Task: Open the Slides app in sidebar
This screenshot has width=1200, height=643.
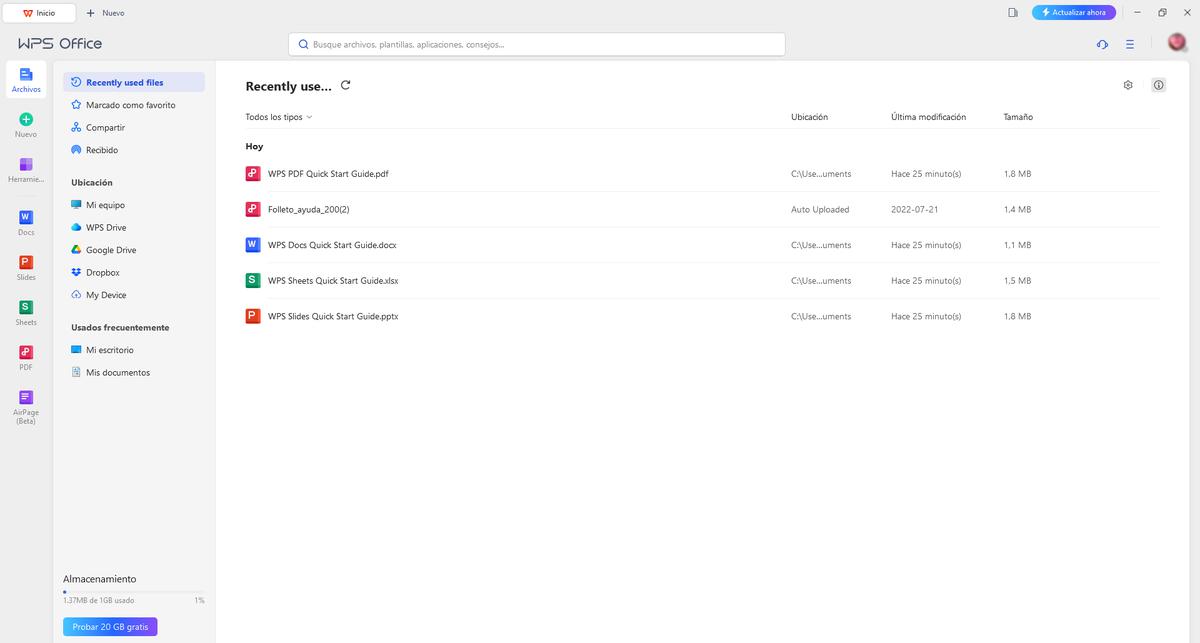Action: click(x=26, y=263)
